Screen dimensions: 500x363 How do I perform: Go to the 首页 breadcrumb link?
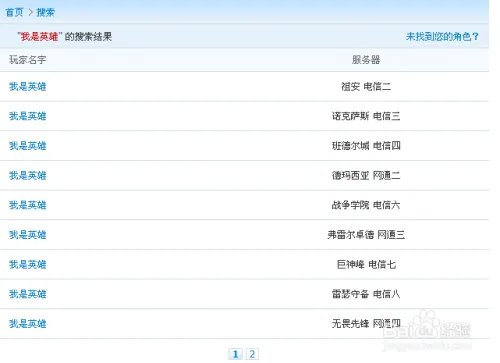[14, 12]
